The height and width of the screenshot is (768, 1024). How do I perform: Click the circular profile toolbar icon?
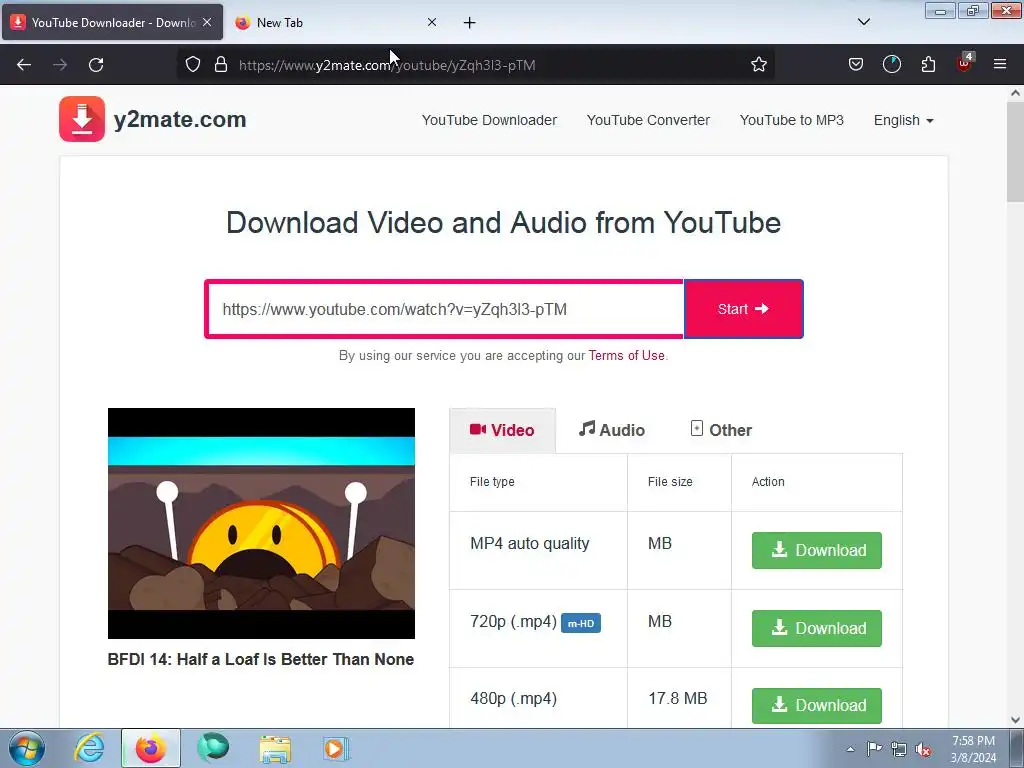click(x=891, y=65)
